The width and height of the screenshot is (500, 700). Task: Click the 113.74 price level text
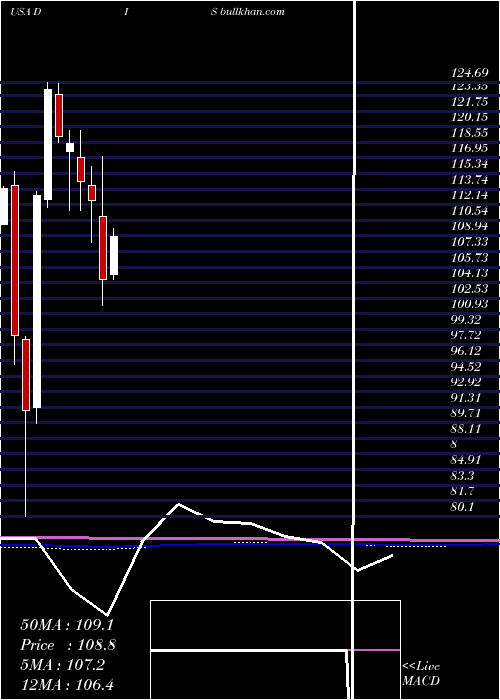click(x=470, y=179)
